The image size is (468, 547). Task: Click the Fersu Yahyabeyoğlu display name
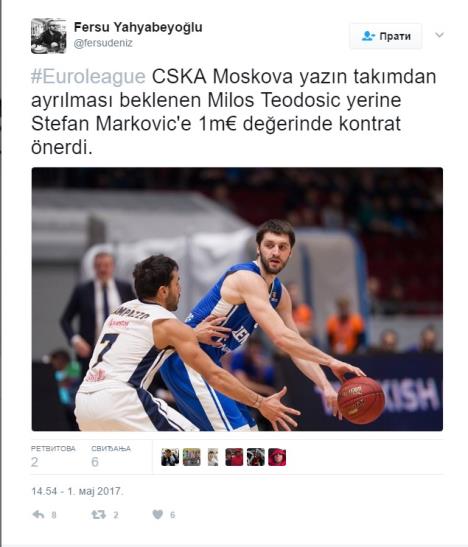coord(138,27)
